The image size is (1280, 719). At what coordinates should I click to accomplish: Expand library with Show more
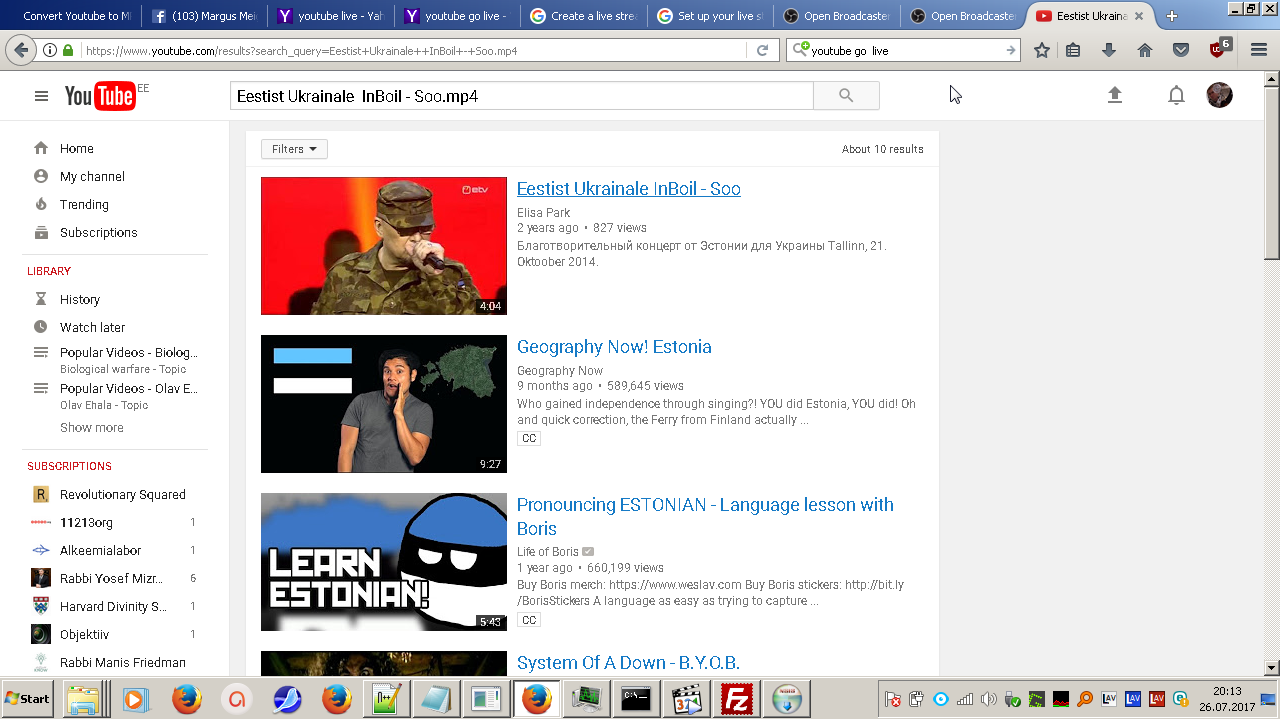(x=92, y=427)
